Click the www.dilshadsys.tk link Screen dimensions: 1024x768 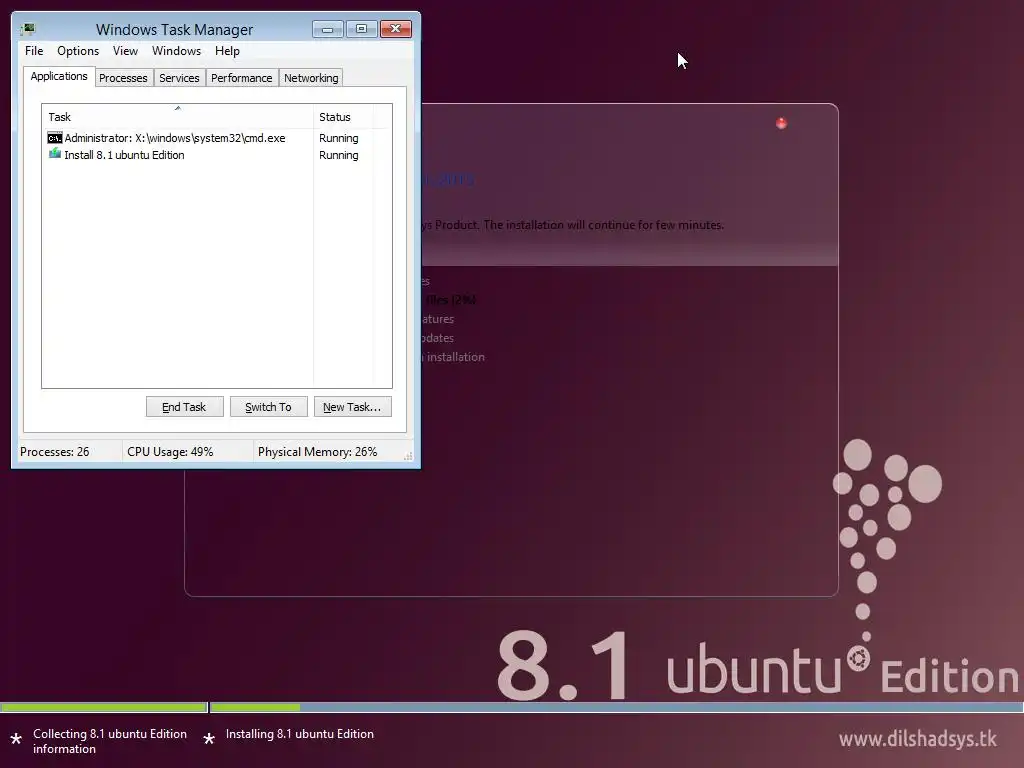(x=918, y=739)
